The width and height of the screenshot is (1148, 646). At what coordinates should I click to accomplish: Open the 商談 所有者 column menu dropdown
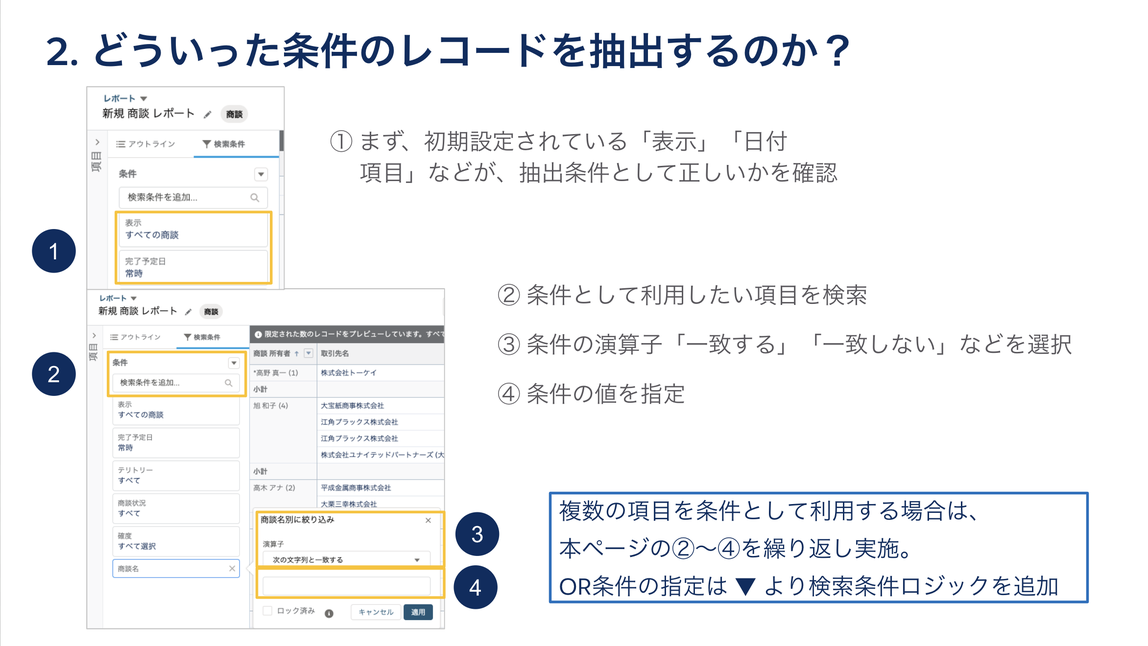pyautogui.click(x=308, y=353)
